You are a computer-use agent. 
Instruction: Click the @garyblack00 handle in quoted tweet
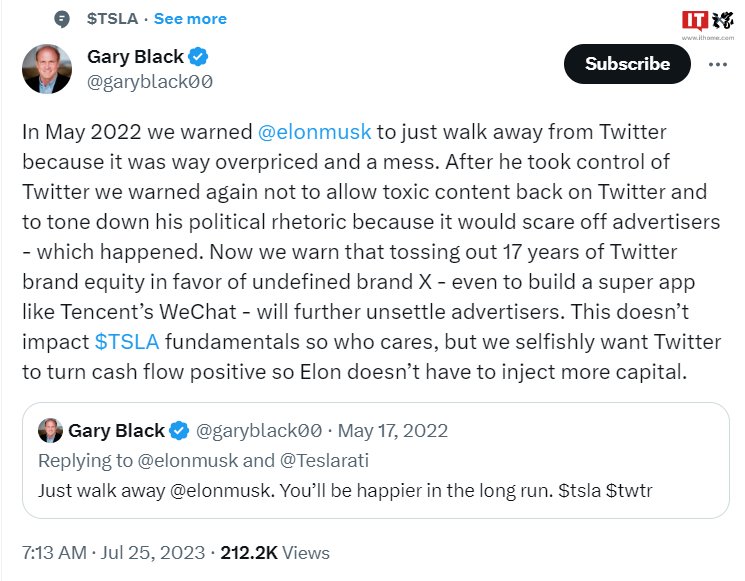pos(259,431)
